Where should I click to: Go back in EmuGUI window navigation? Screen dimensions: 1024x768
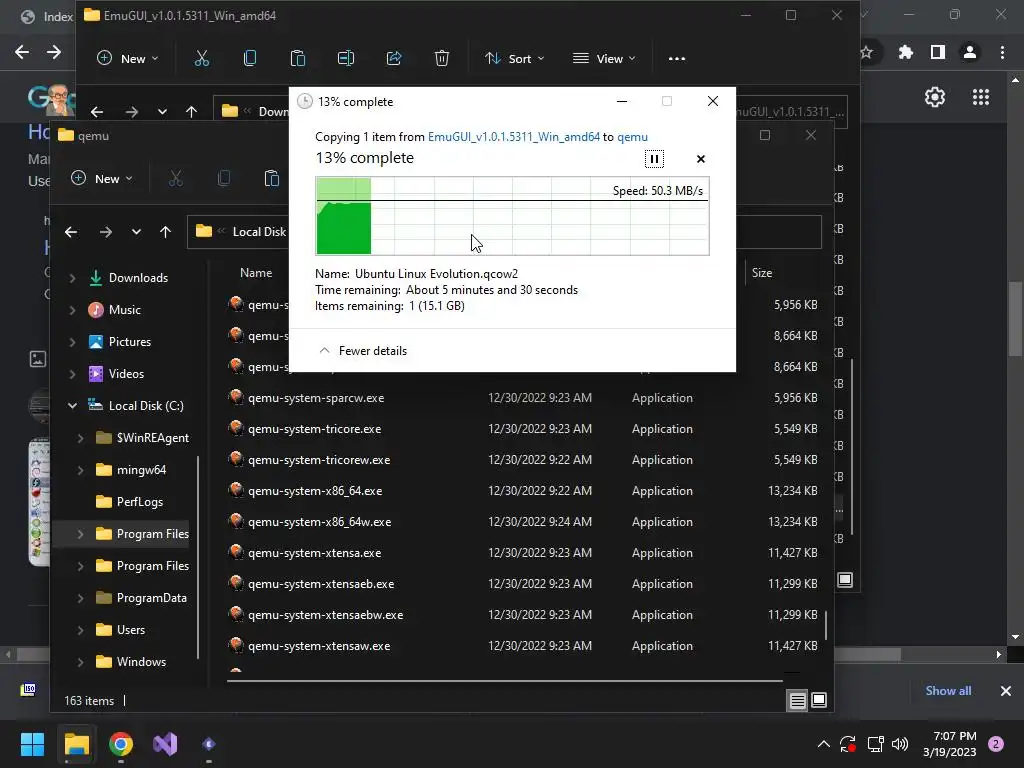(x=97, y=112)
